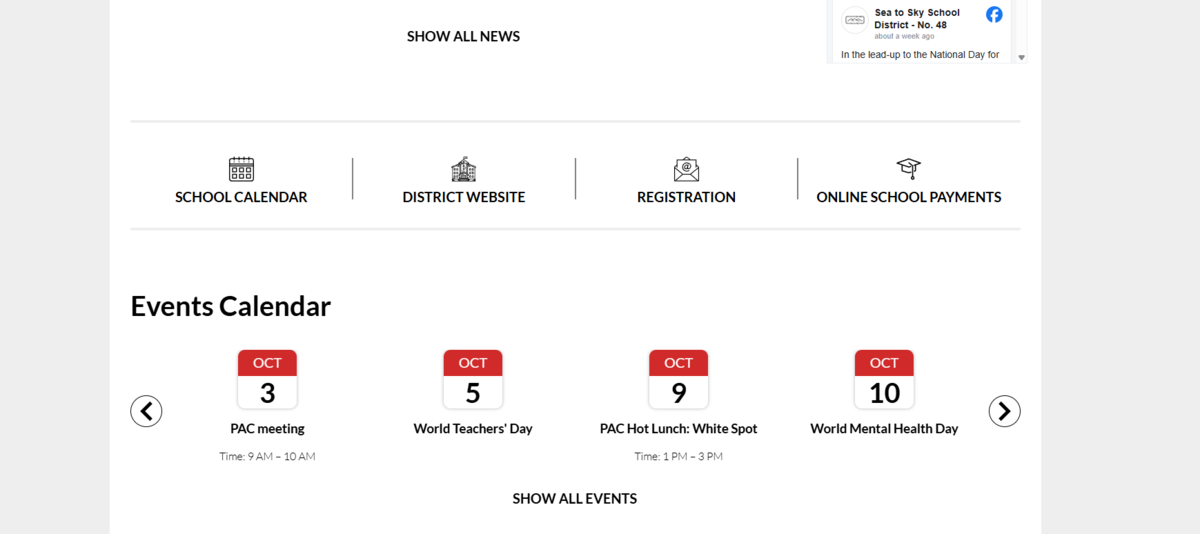Open the Show All News link

click(x=463, y=36)
